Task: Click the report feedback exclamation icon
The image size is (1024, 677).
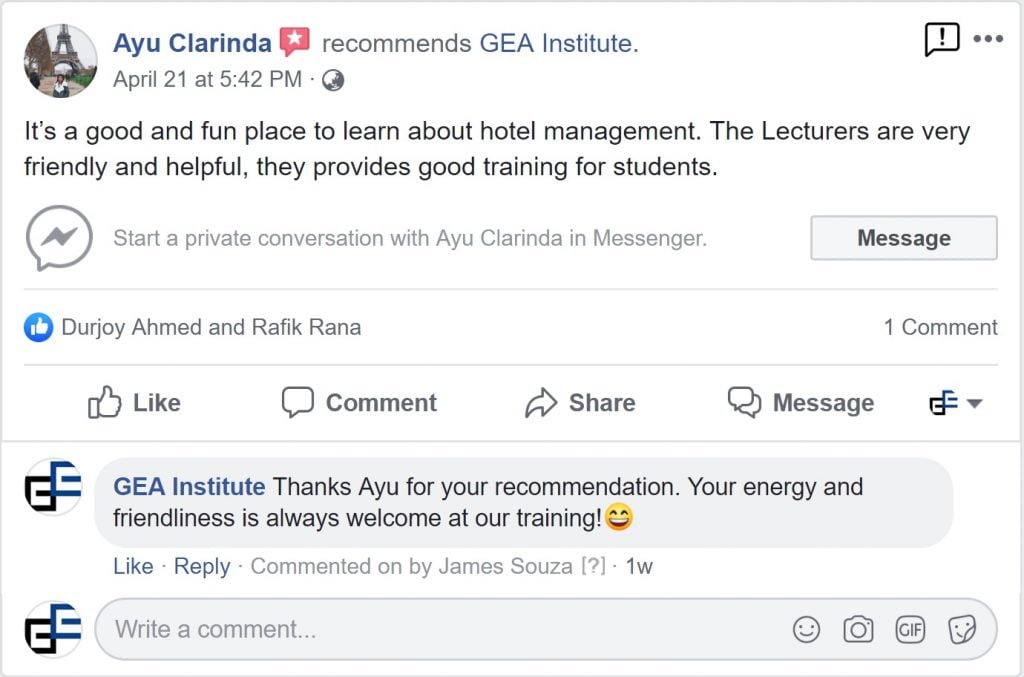Action: tap(941, 39)
